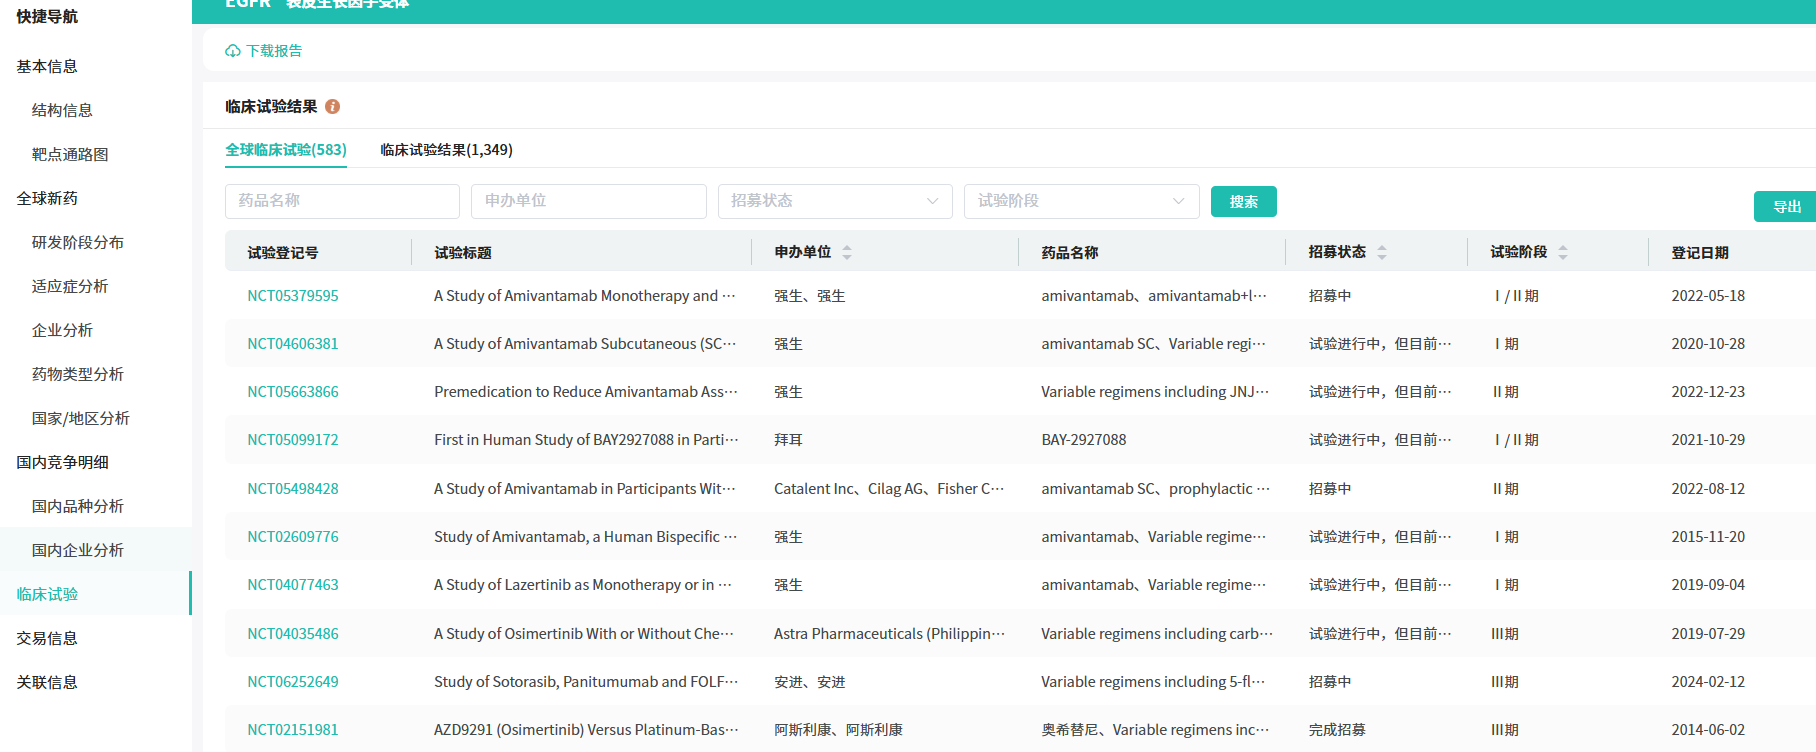Image resolution: width=1816 pixels, height=752 pixels.
Task: Click the info icon beside 临床试验结果
Action: pyautogui.click(x=333, y=107)
